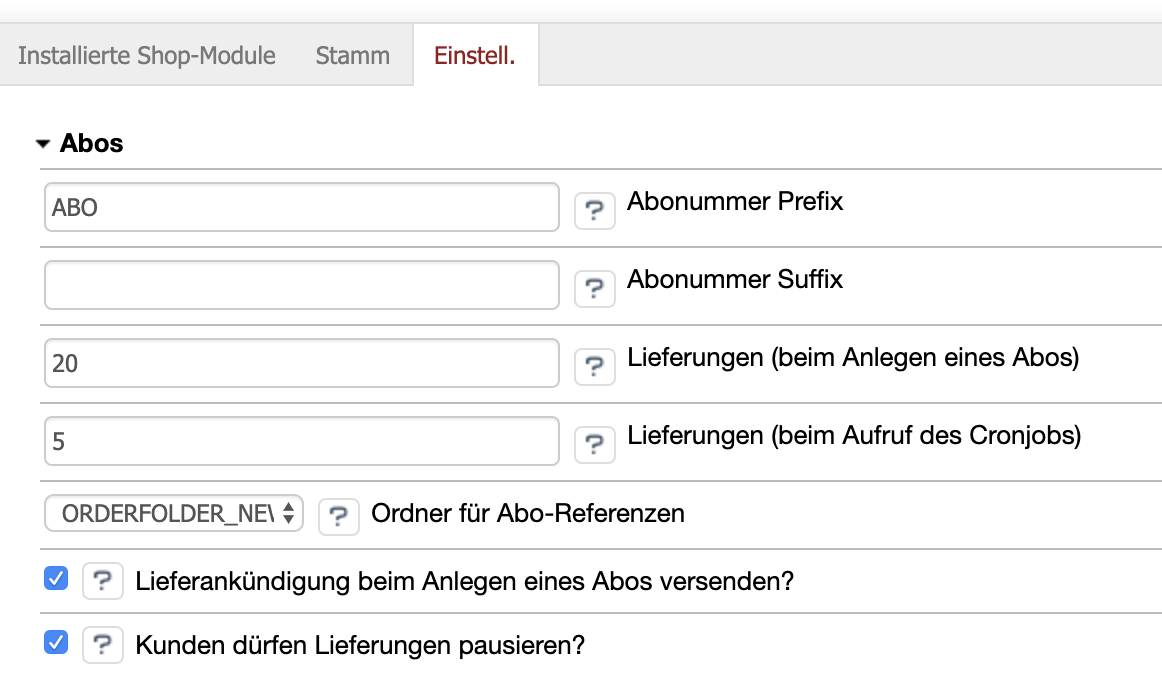This screenshot has height=688, width=1162.
Task: Click the Abonummer Prefix field containing ABO
Action: click(x=301, y=207)
